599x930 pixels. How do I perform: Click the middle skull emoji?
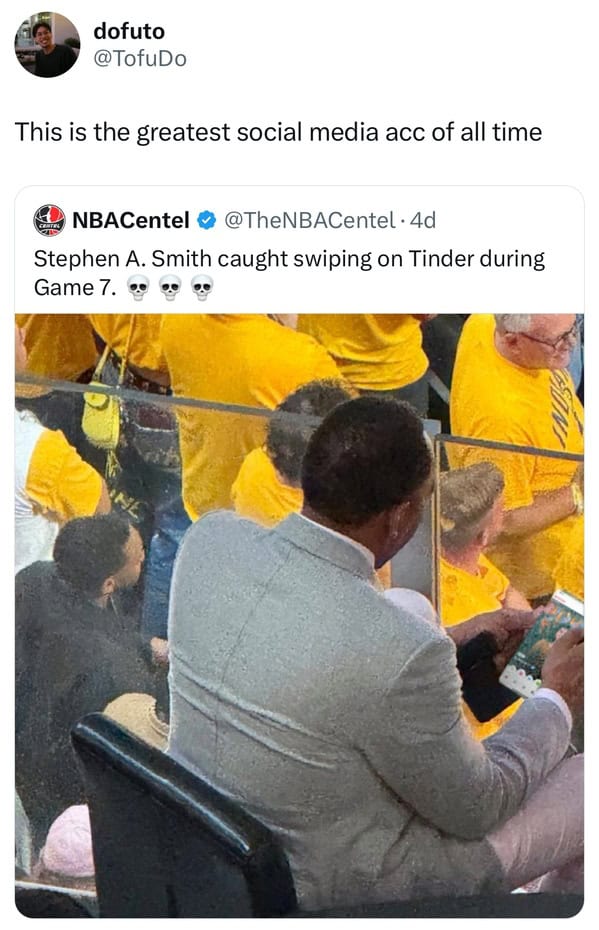[x=170, y=288]
